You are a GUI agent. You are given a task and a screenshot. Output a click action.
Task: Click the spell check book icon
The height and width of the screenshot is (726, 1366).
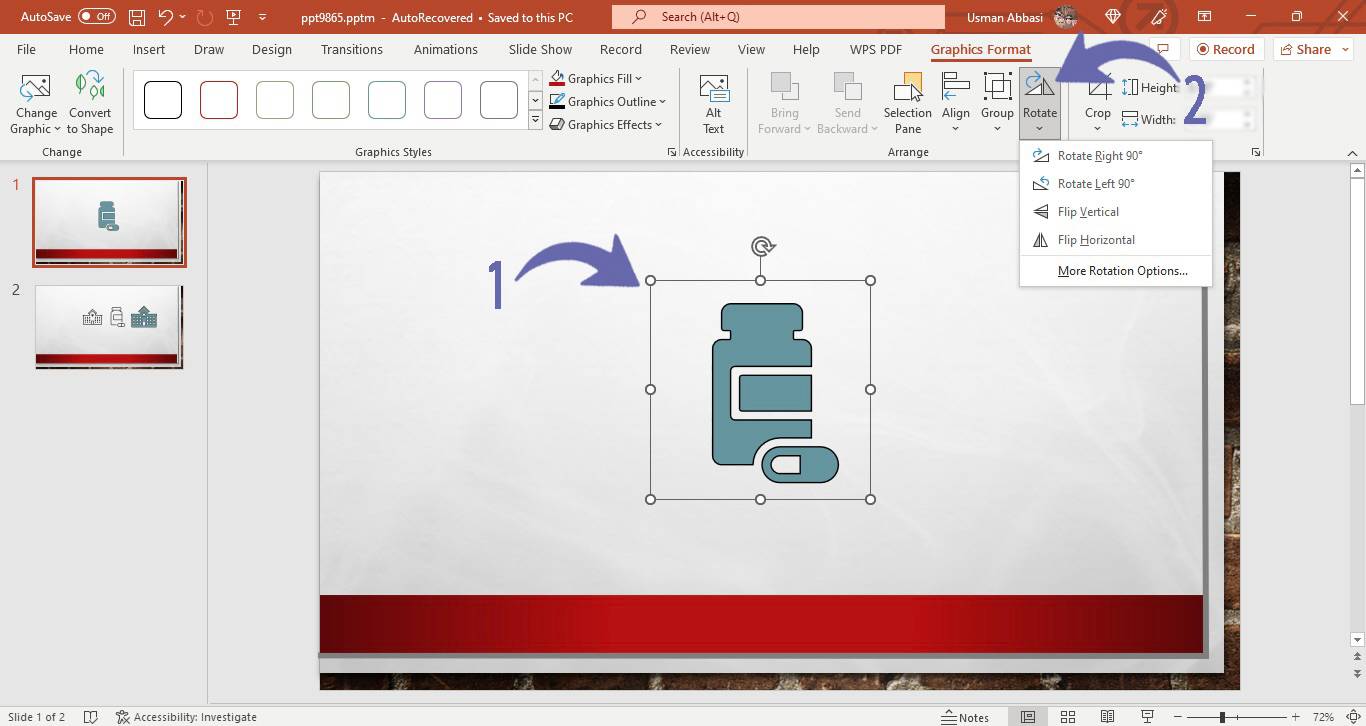(90, 717)
